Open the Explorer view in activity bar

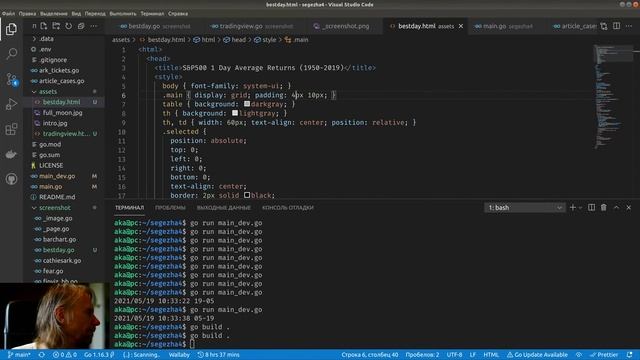11,29
